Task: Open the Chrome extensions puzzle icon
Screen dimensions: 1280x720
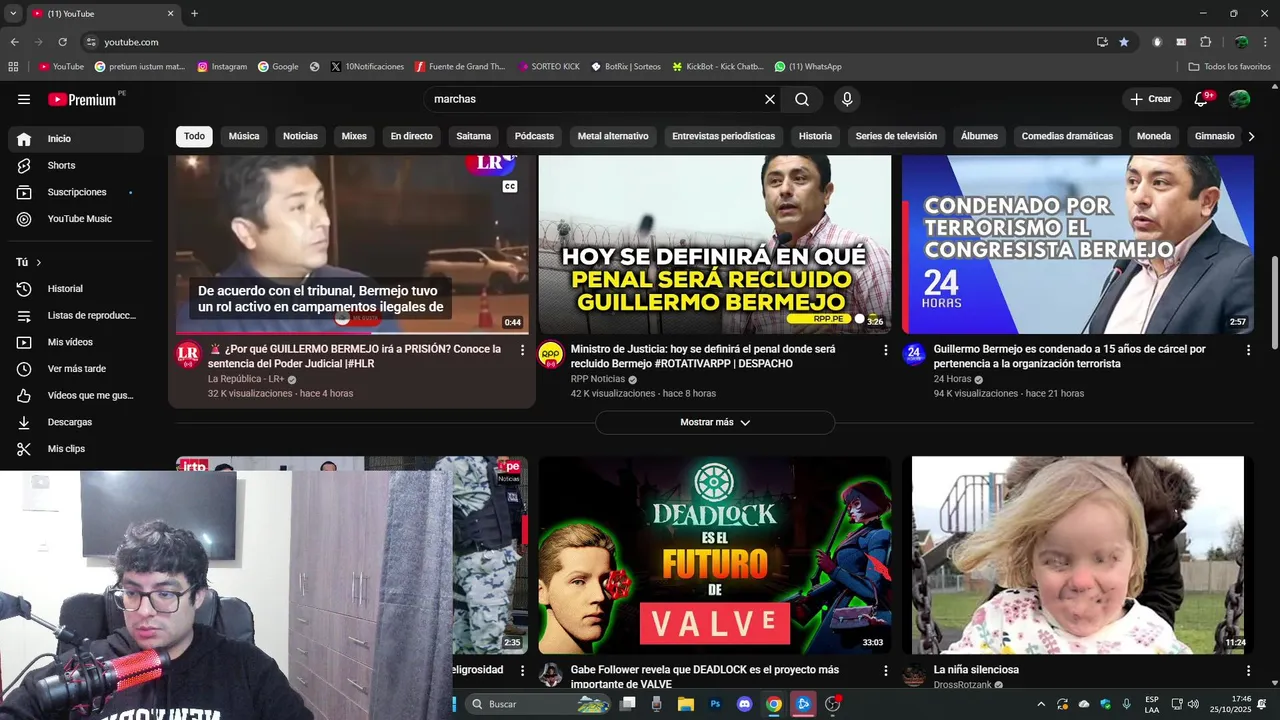Action: click(1205, 42)
